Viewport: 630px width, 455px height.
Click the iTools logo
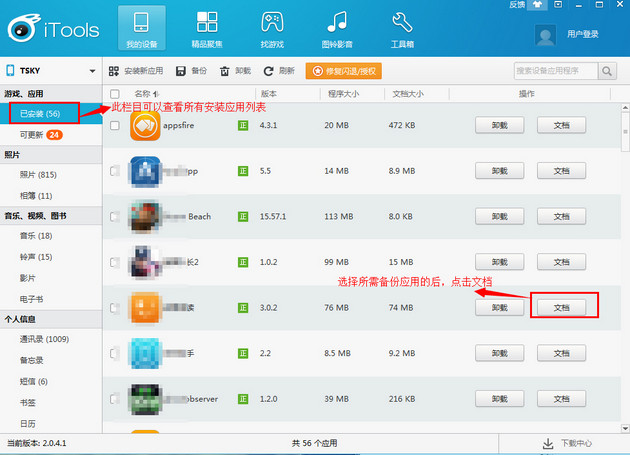tap(53, 29)
